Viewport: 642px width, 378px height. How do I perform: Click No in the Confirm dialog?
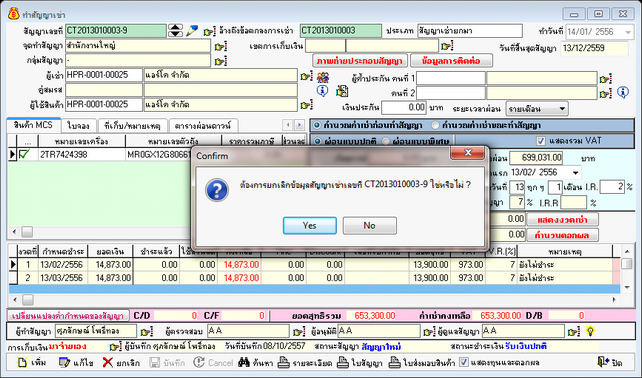click(369, 226)
